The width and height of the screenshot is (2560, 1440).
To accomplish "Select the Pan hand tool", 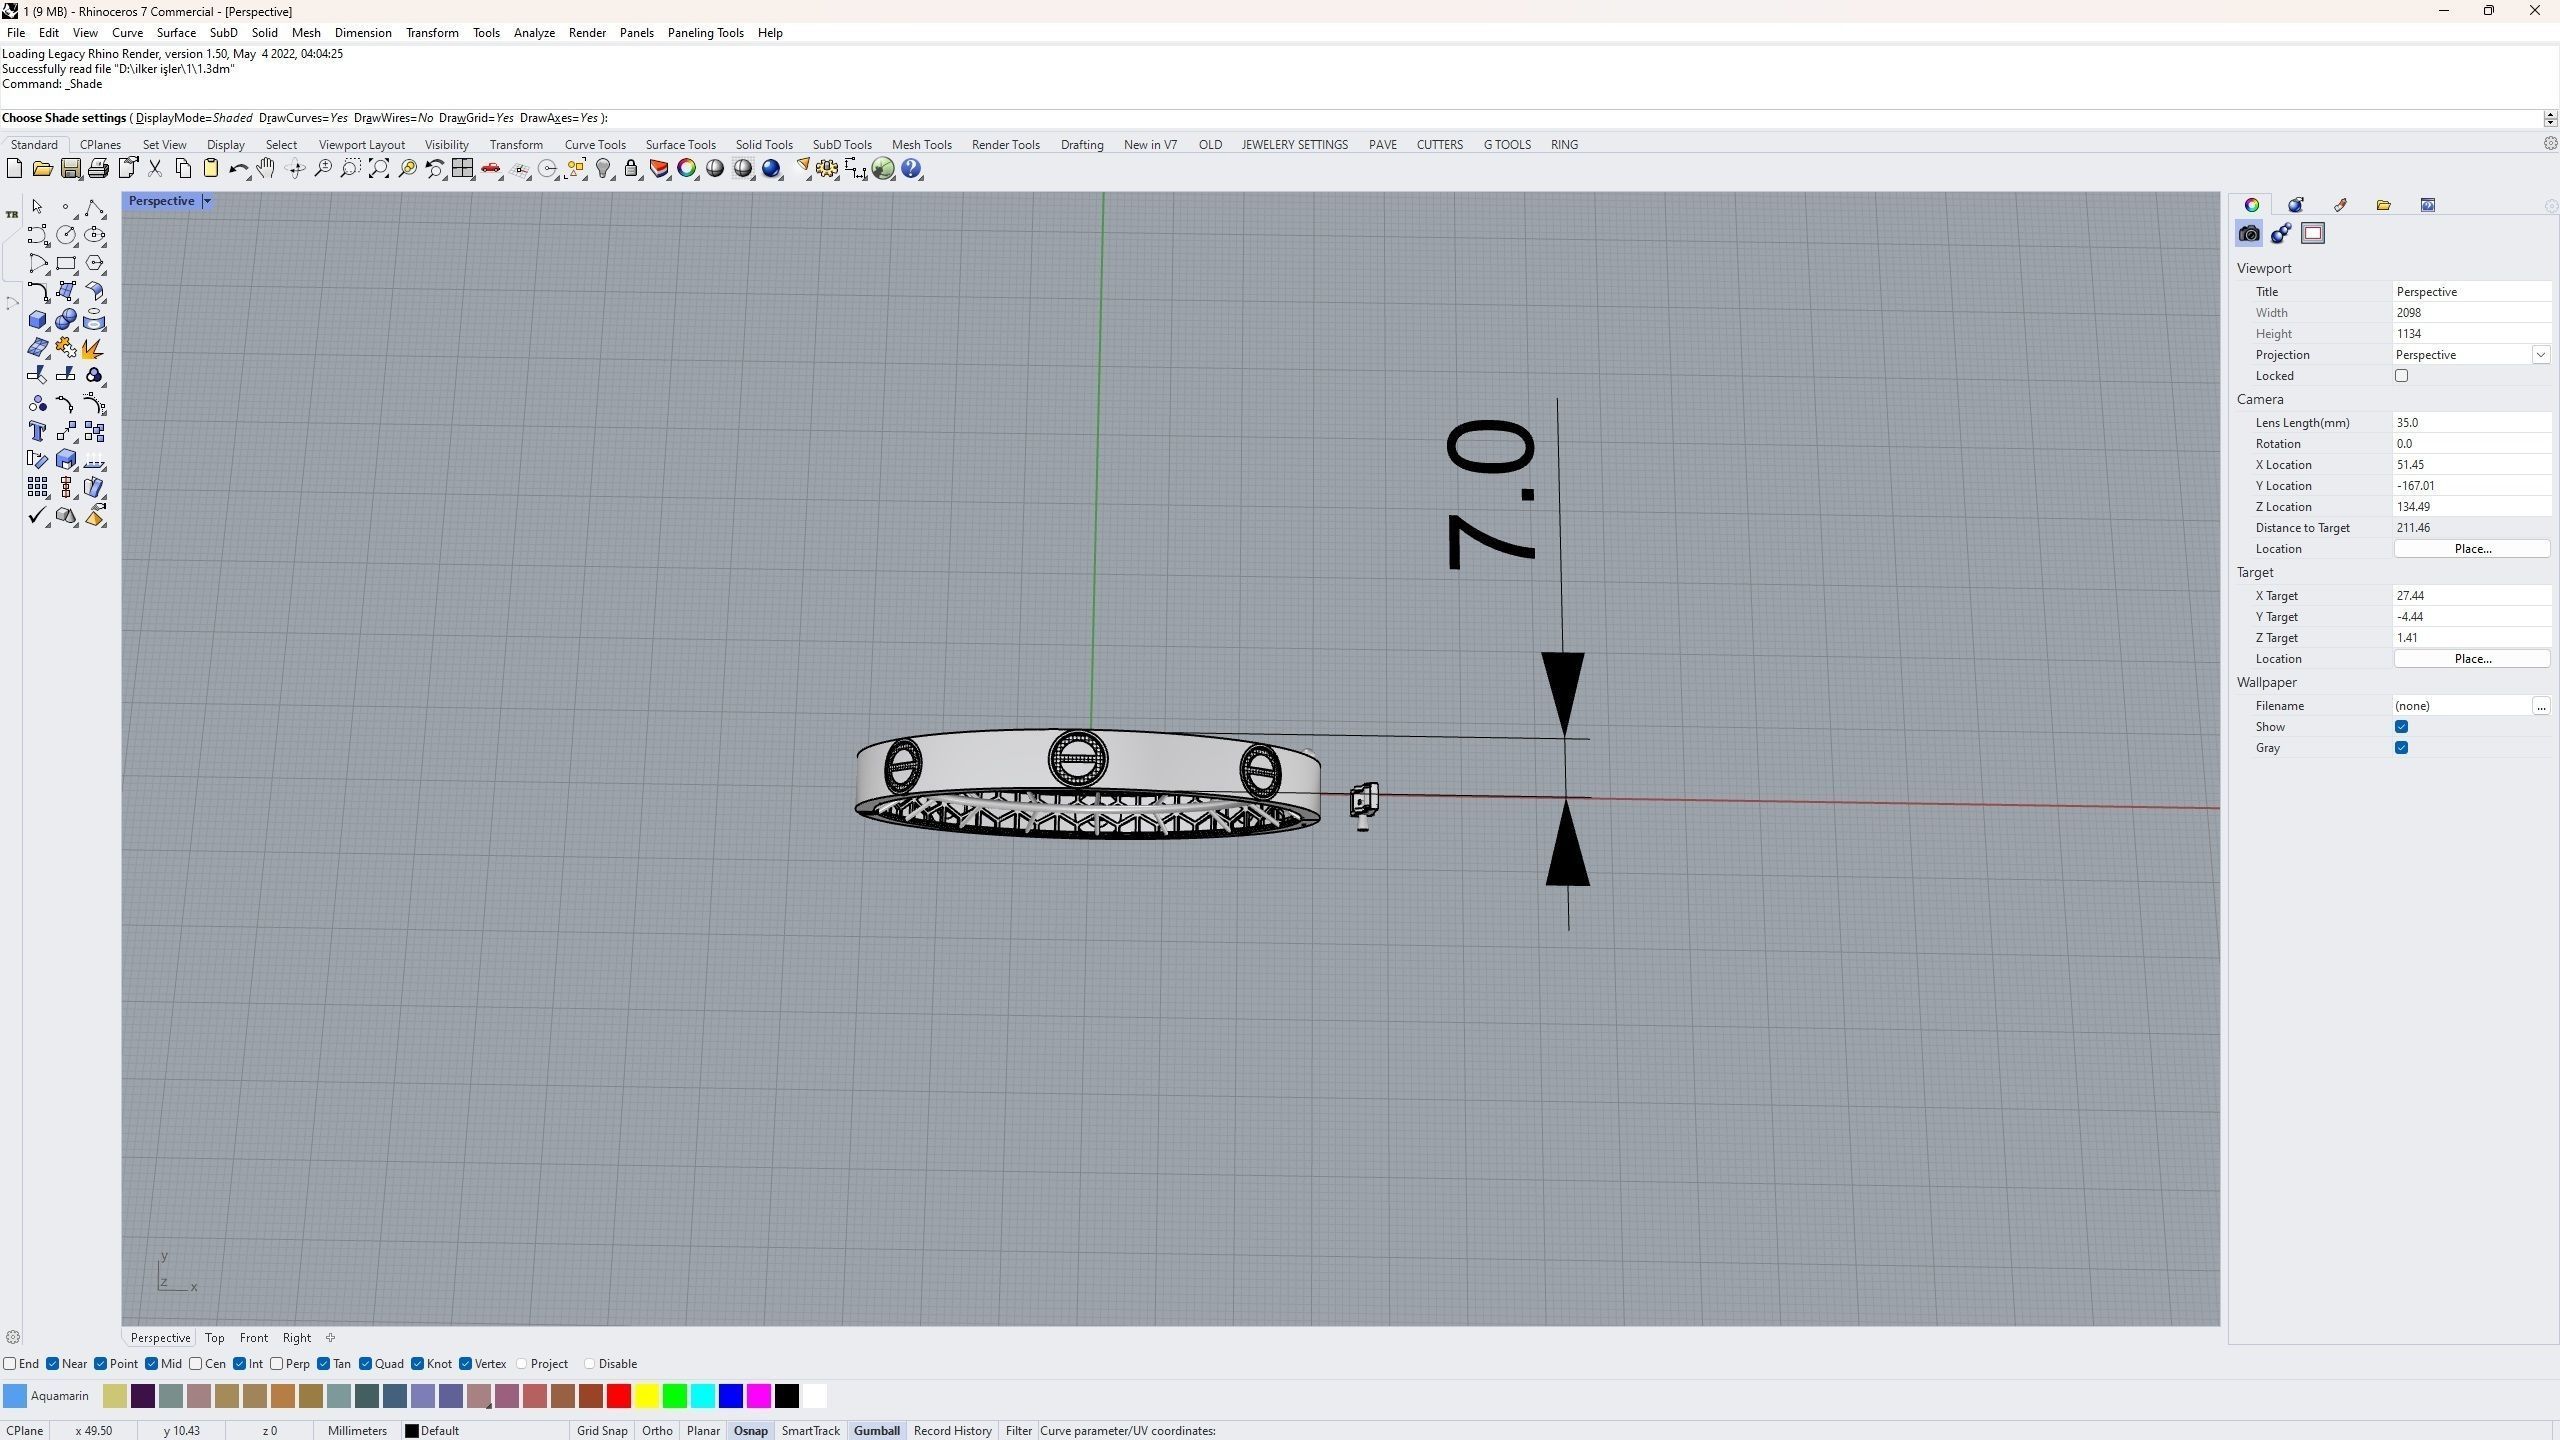I will click(x=266, y=169).
